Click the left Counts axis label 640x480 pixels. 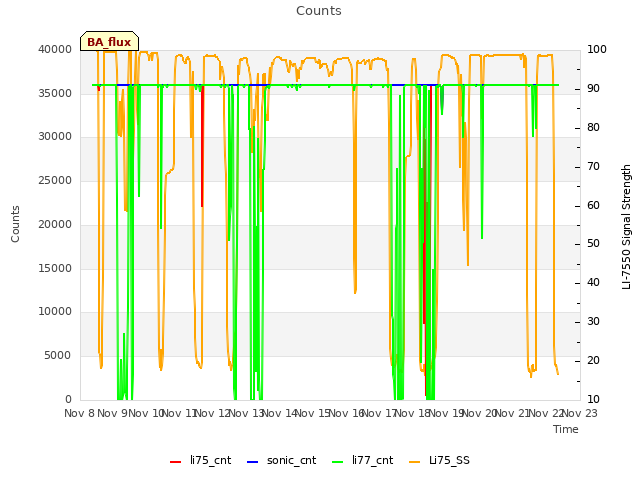click(15, 224)
